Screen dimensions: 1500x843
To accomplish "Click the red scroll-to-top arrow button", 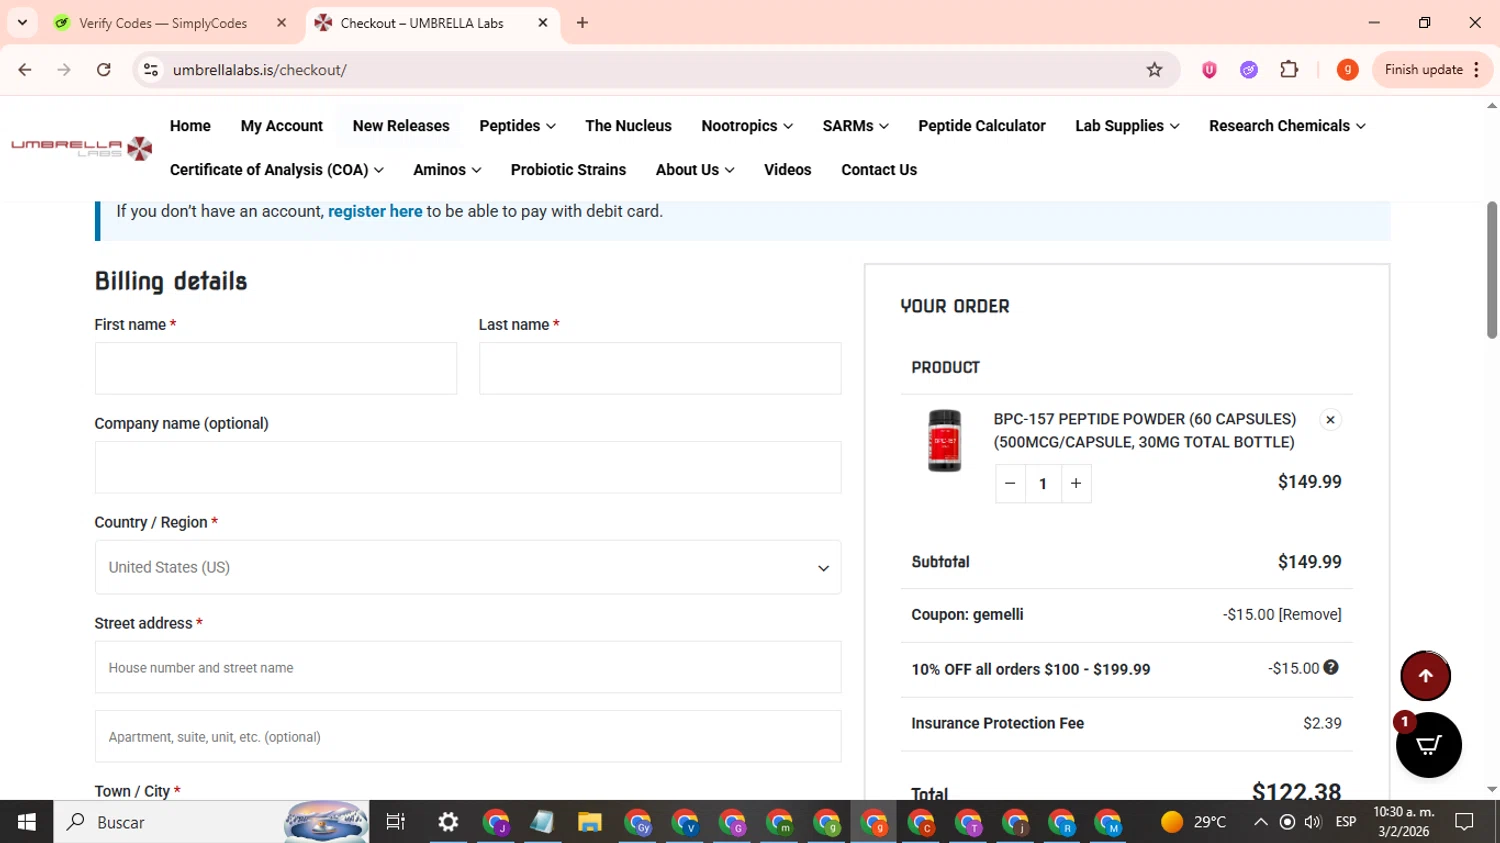I will (x=1425, y=676).
